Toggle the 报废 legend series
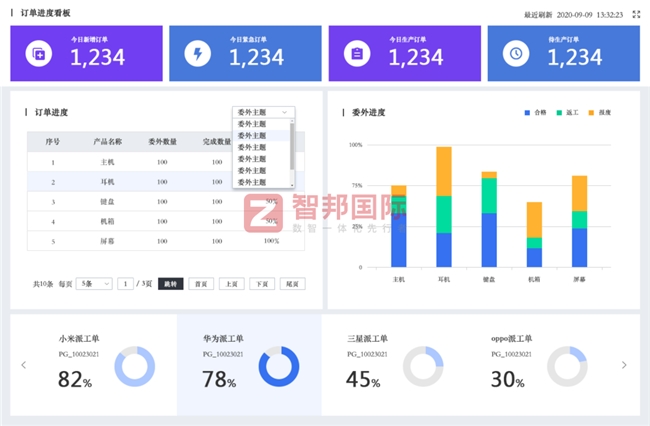 (x=600, y=113)
